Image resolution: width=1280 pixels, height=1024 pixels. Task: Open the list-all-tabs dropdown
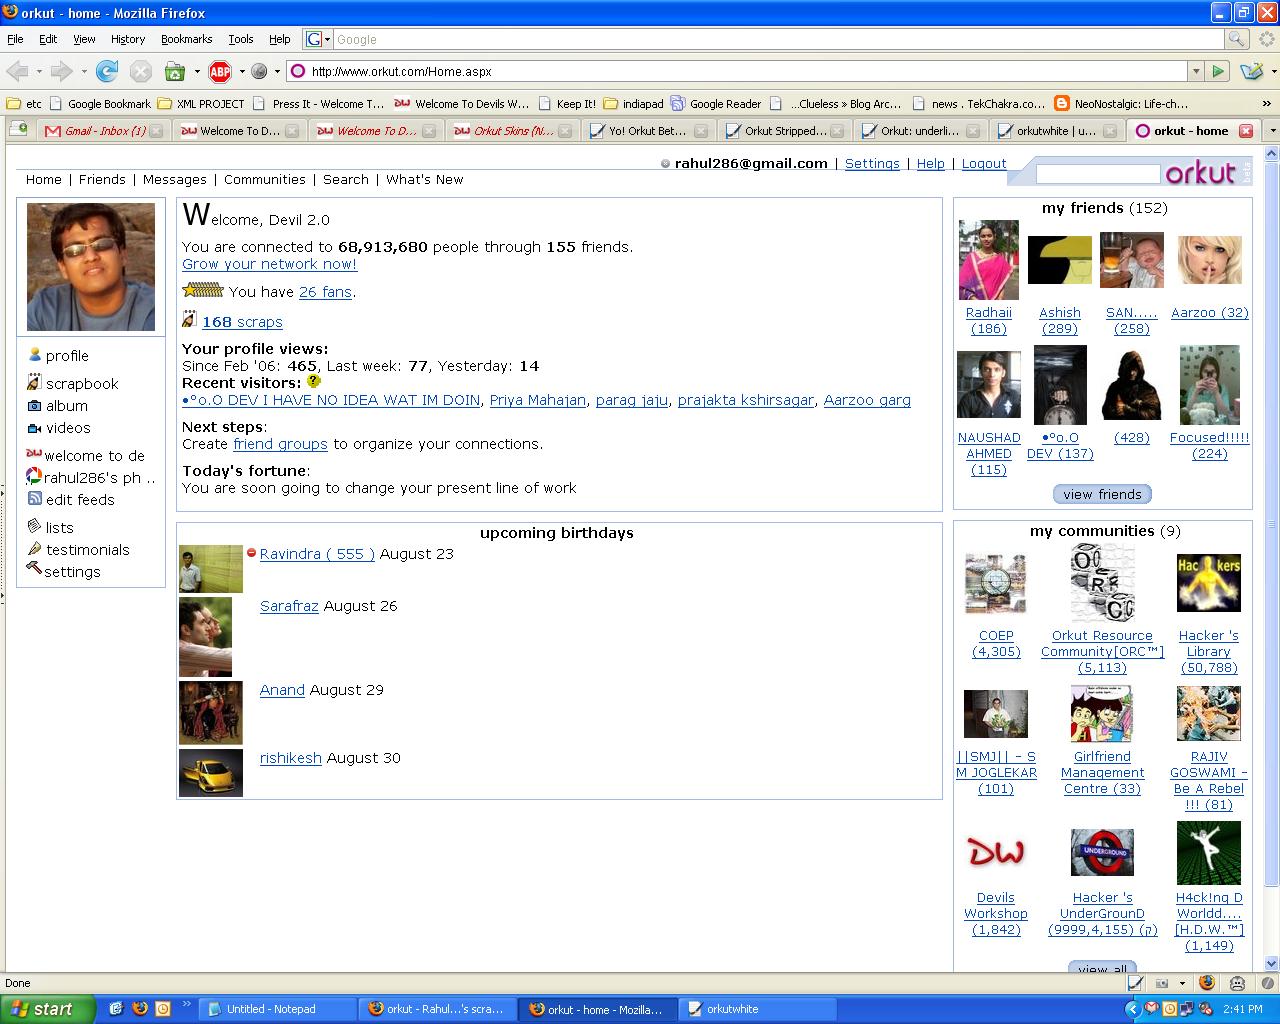1272,131
